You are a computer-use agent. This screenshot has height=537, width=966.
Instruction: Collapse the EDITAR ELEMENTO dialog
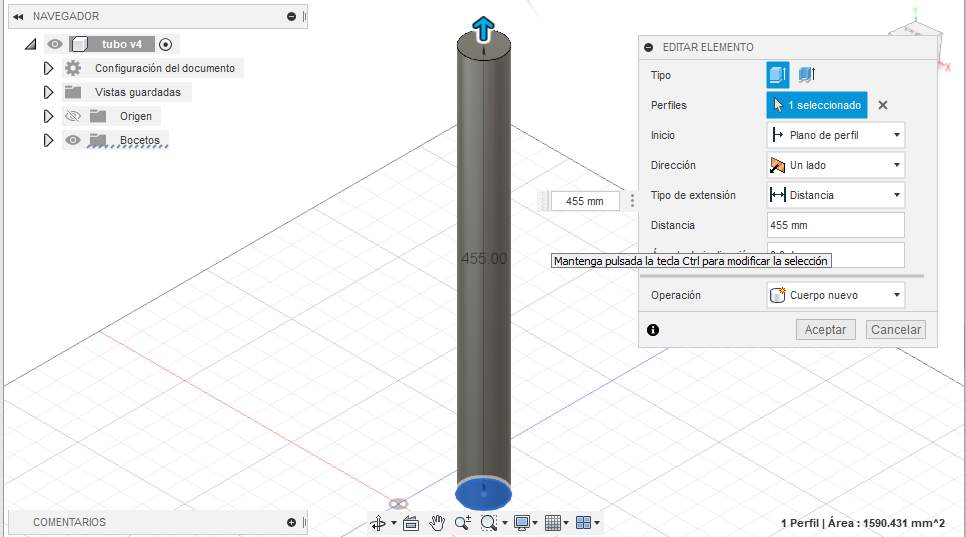[x=649, y=47]
